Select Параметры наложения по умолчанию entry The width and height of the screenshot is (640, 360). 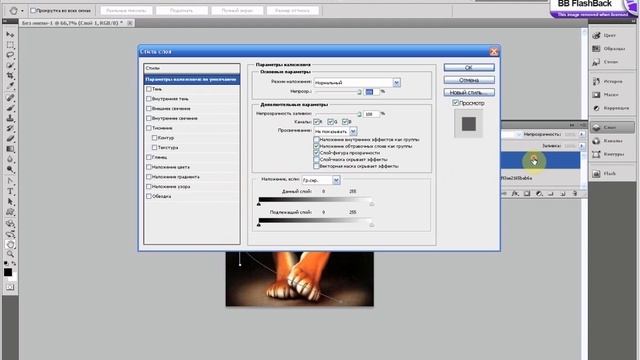(x=191, y=79)
